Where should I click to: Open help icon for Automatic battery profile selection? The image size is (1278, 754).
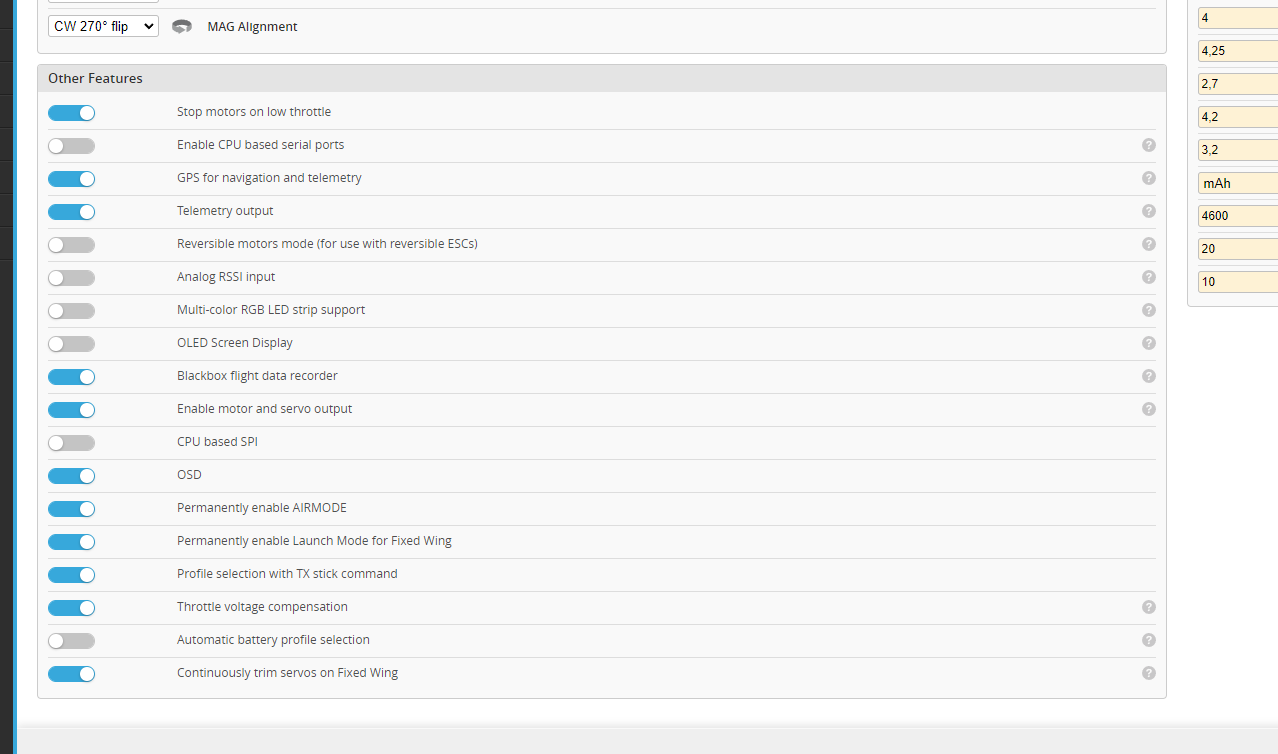[1148, 640]
